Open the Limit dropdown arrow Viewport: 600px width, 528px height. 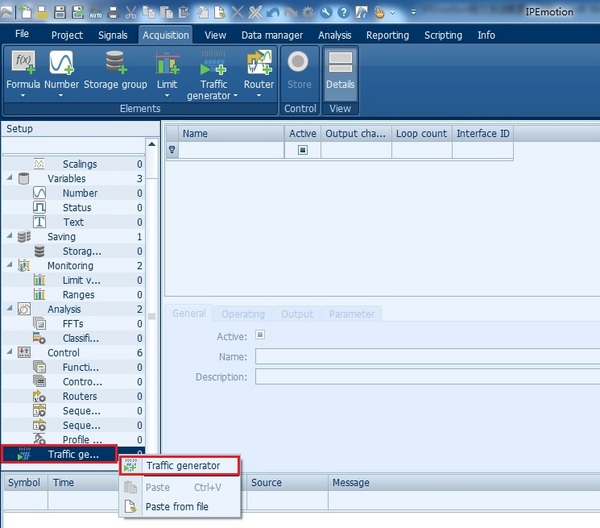click(x=167, y=95)
